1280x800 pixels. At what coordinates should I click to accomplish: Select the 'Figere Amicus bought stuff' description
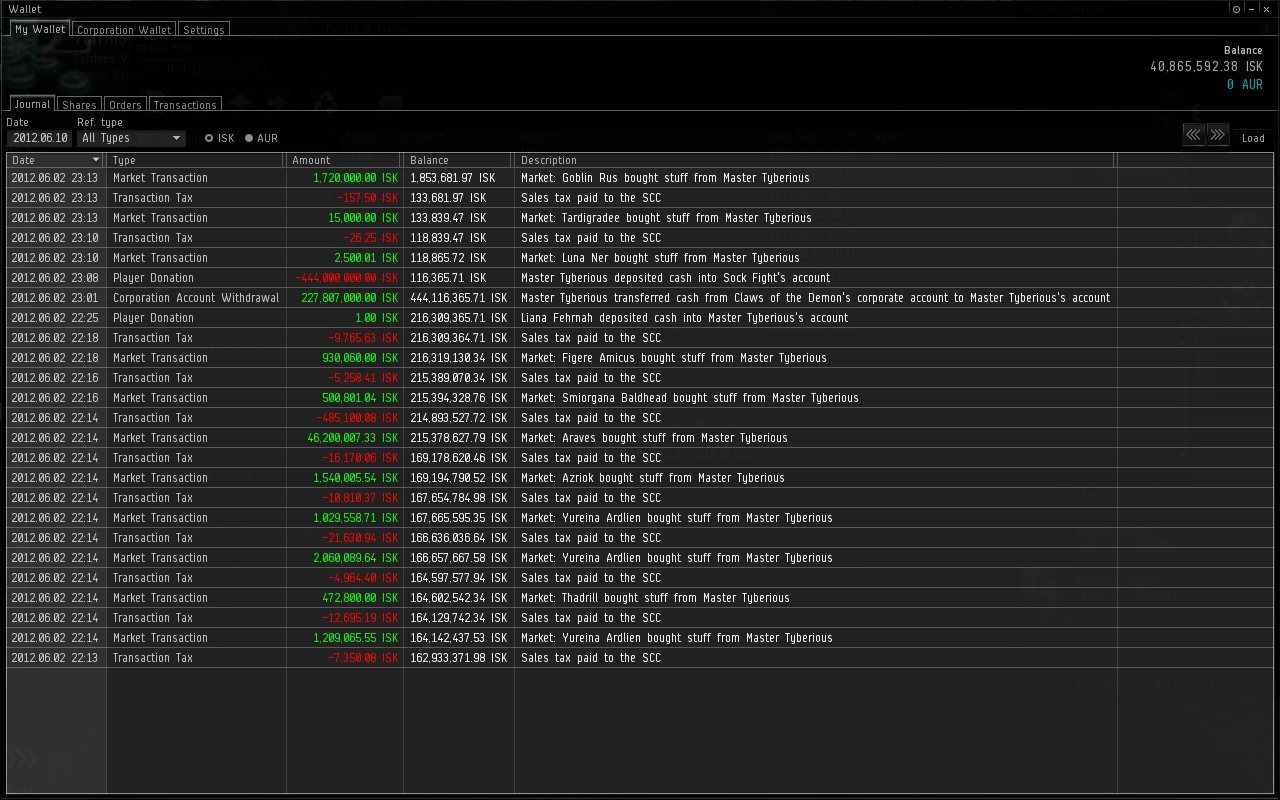[674, 358]
